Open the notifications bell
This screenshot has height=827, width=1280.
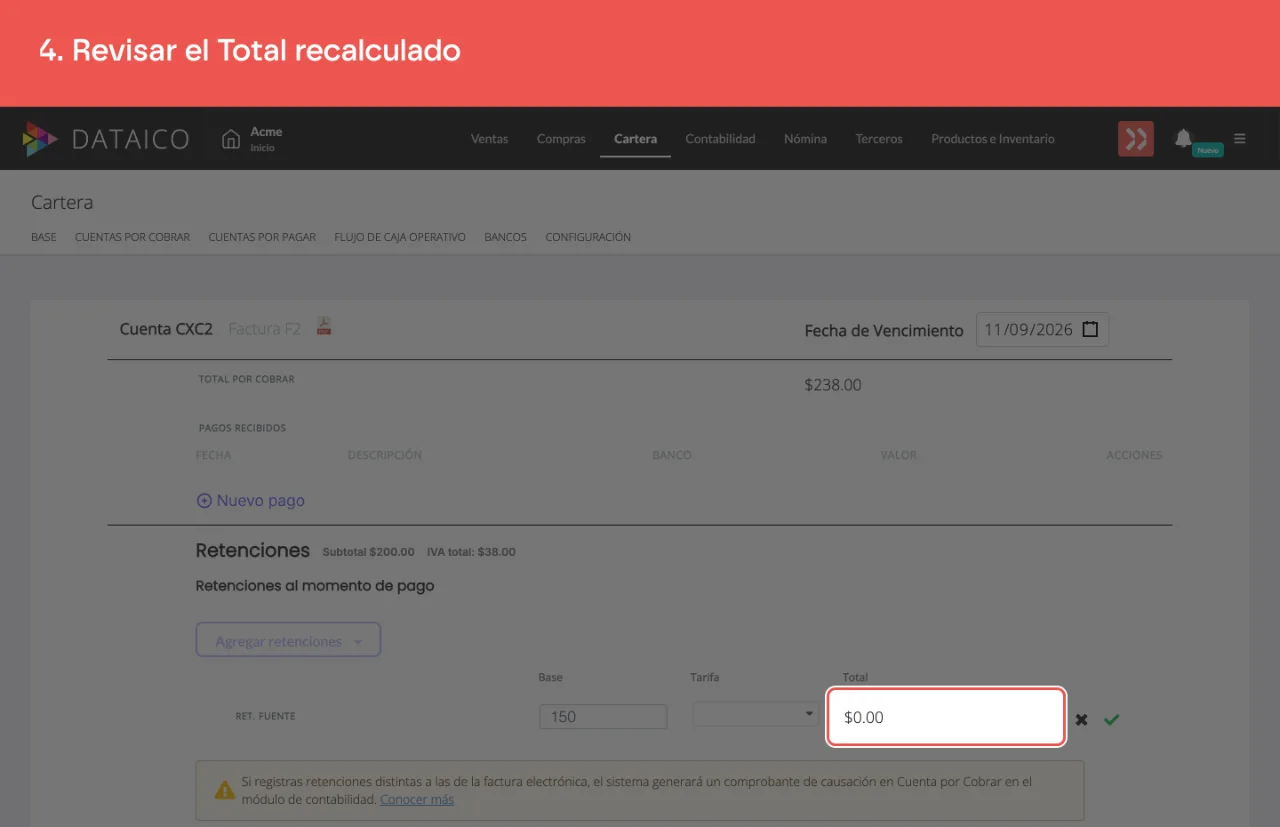pos(1183,138)
